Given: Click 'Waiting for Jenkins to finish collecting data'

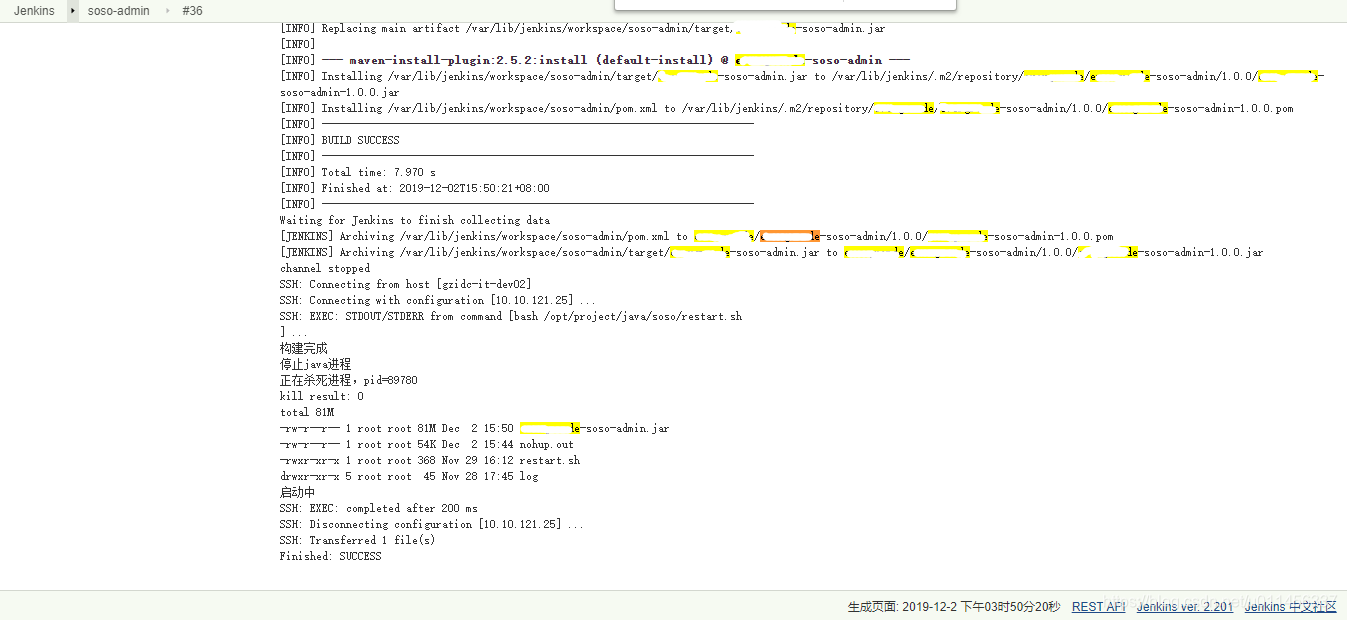Looking at the screenshot, I should point(415,220).
